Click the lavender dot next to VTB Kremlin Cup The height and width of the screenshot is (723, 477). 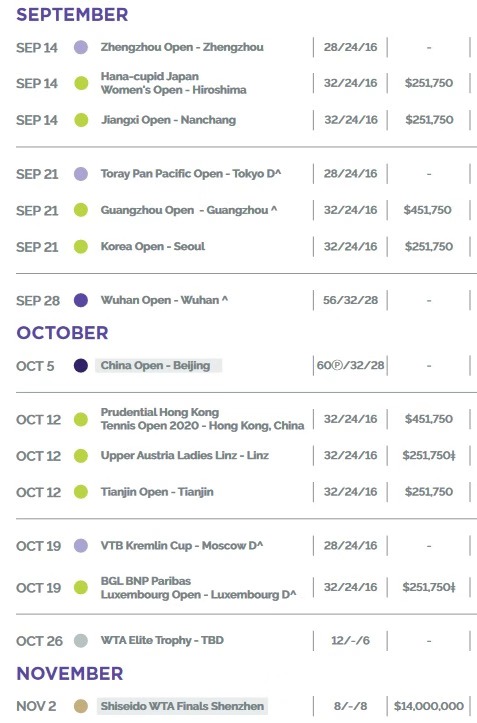click(81, 545)
